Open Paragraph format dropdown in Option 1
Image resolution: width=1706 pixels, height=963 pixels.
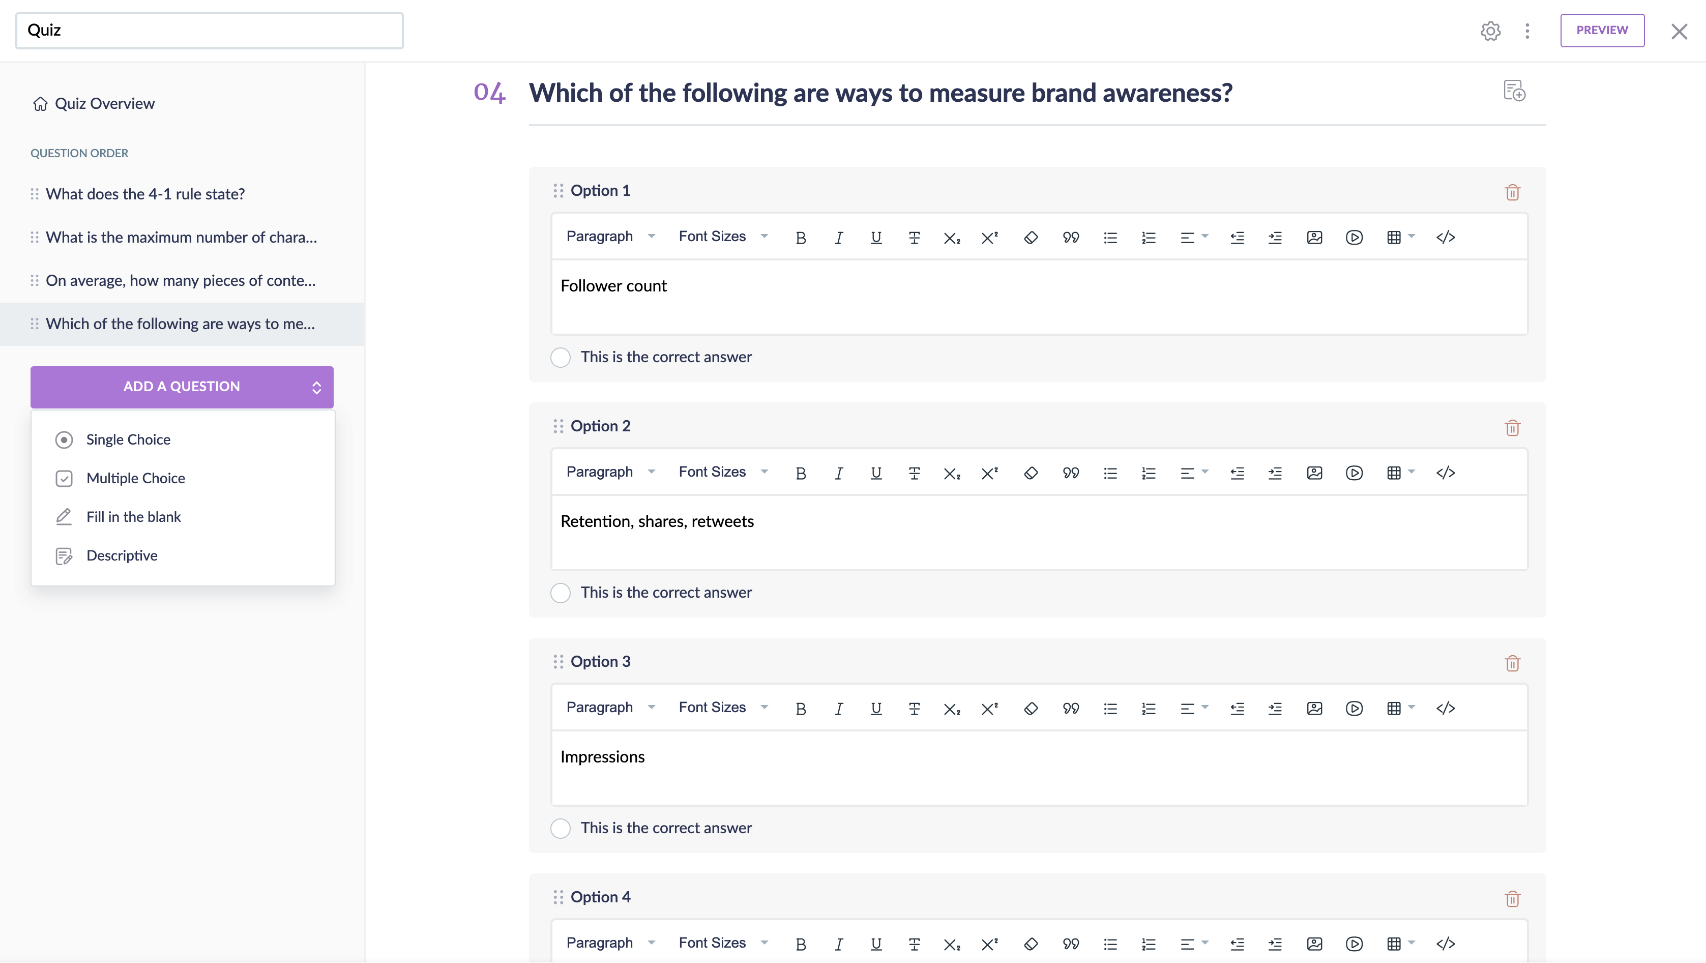(x=610, y=237)
